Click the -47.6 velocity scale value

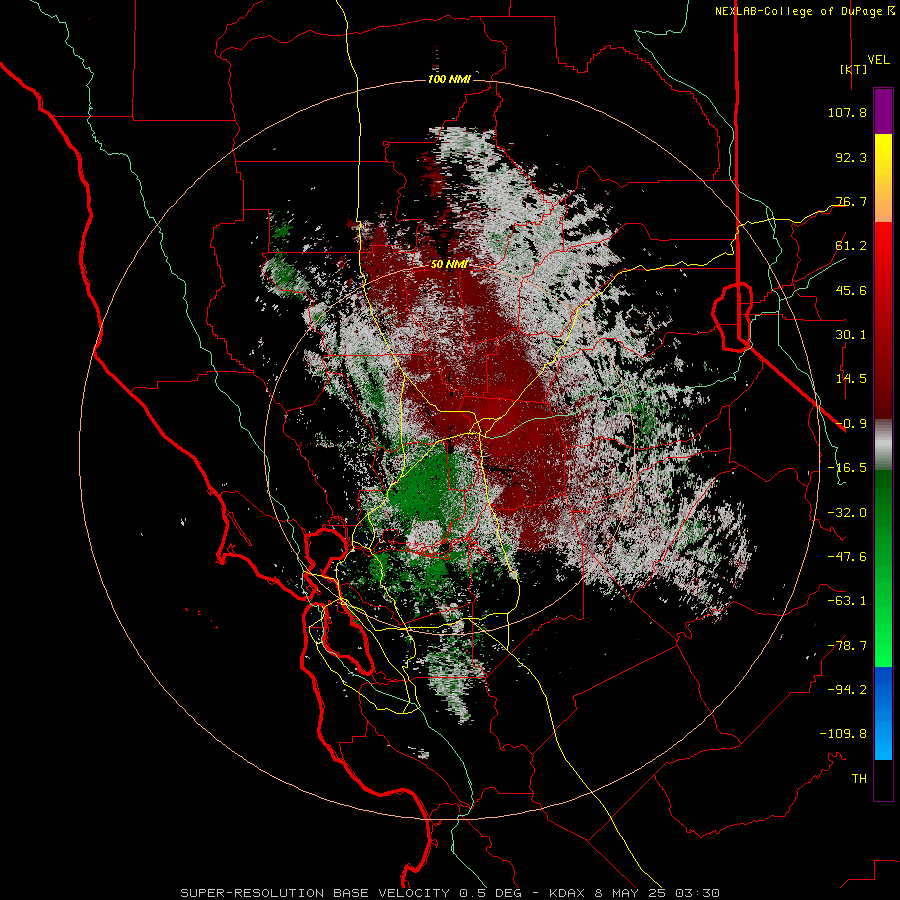[x=847, y=557]
